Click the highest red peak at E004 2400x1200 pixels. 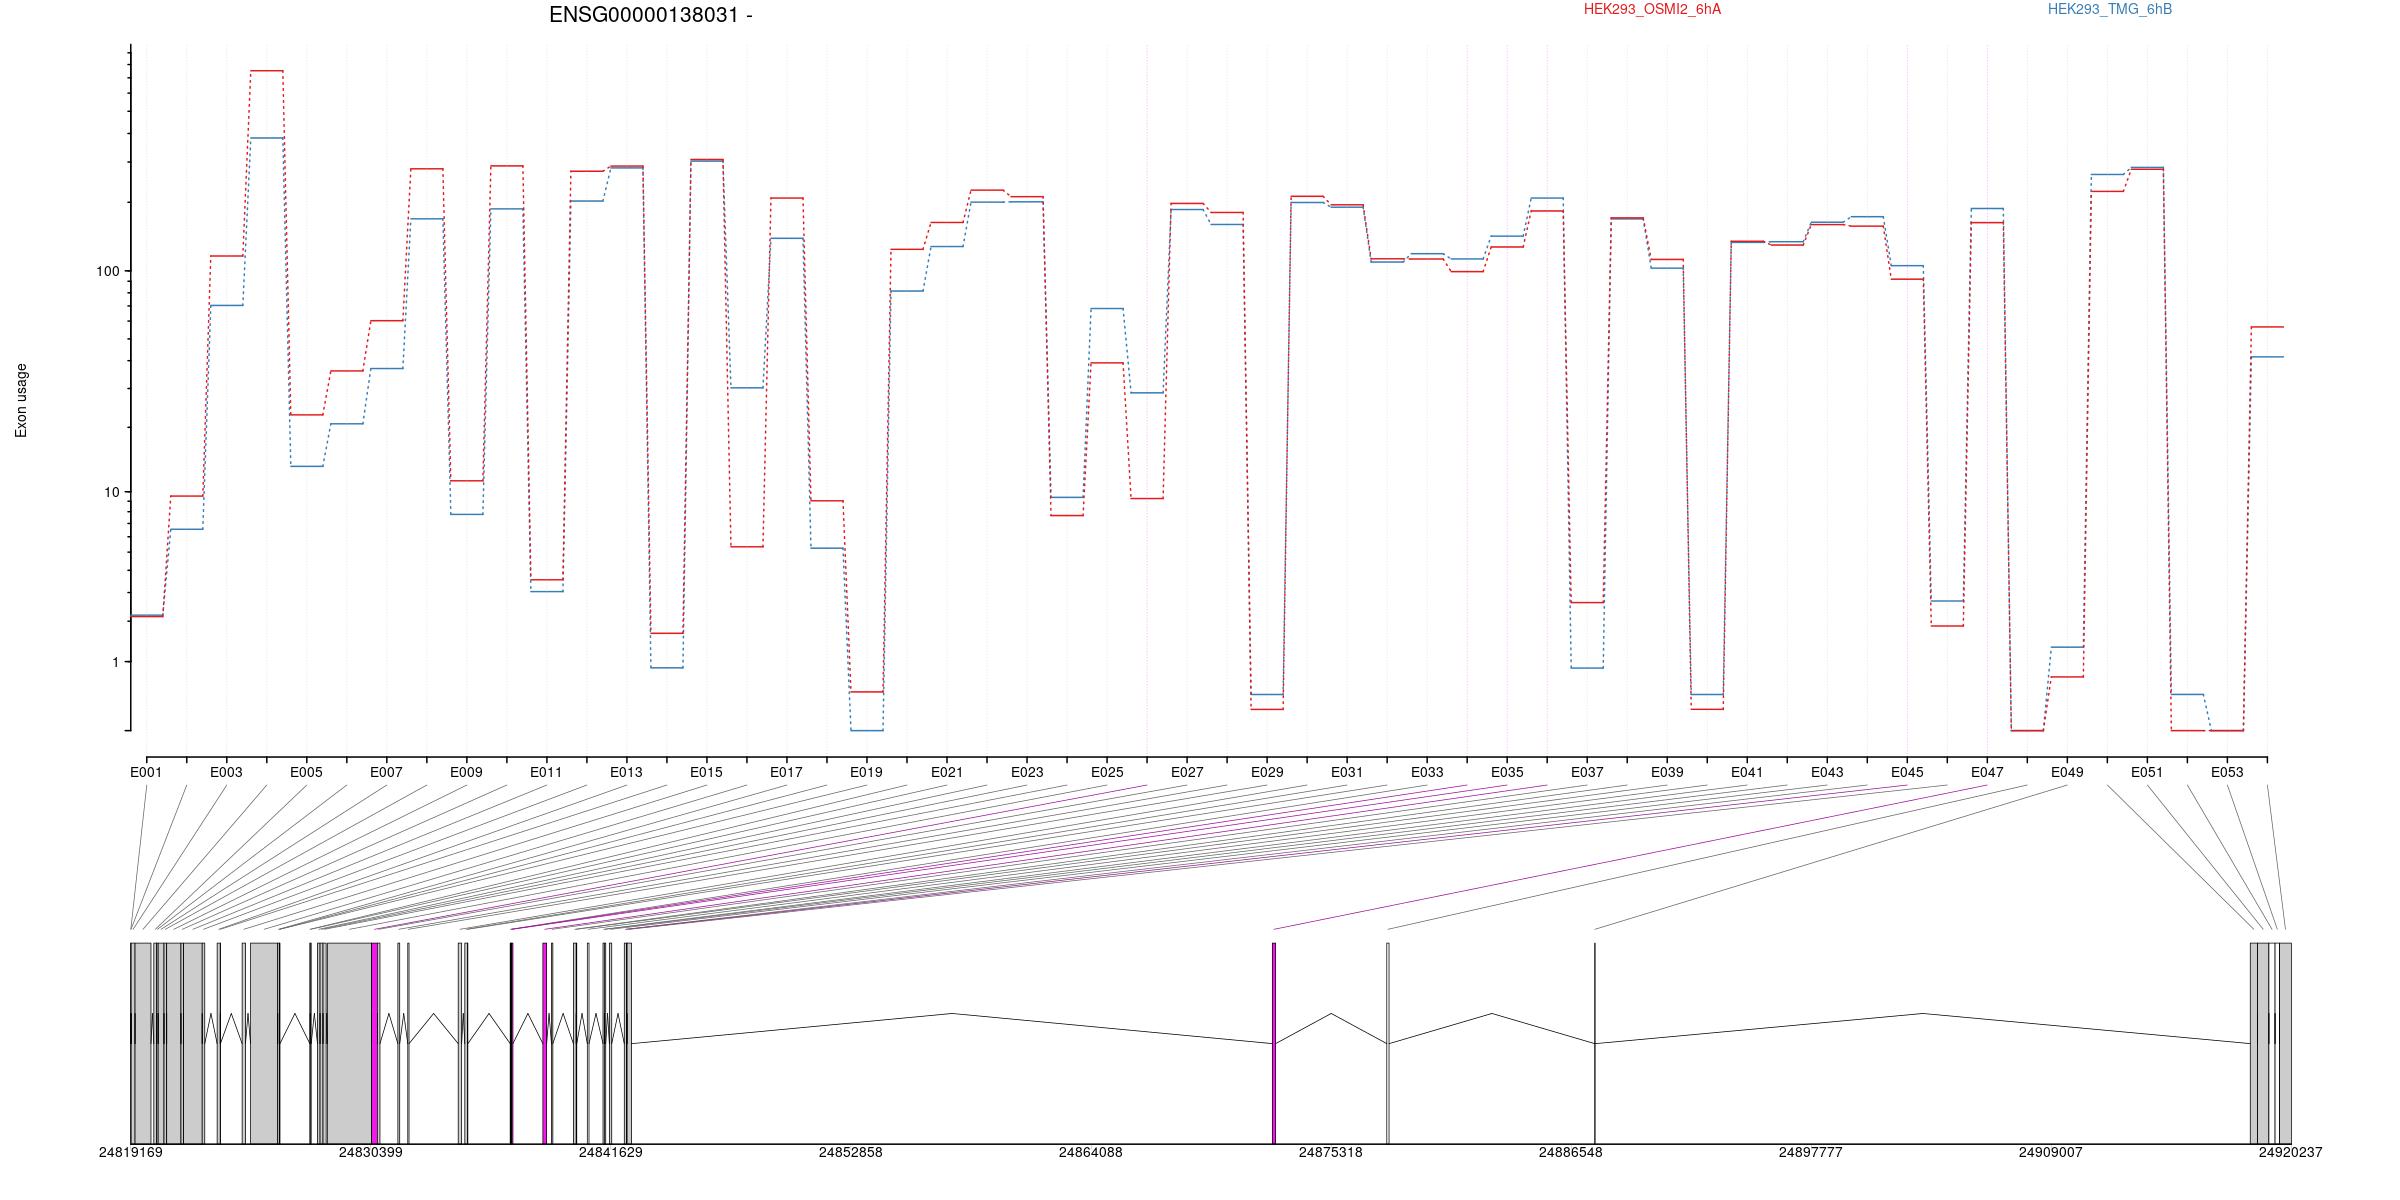(x=267, y=71)
